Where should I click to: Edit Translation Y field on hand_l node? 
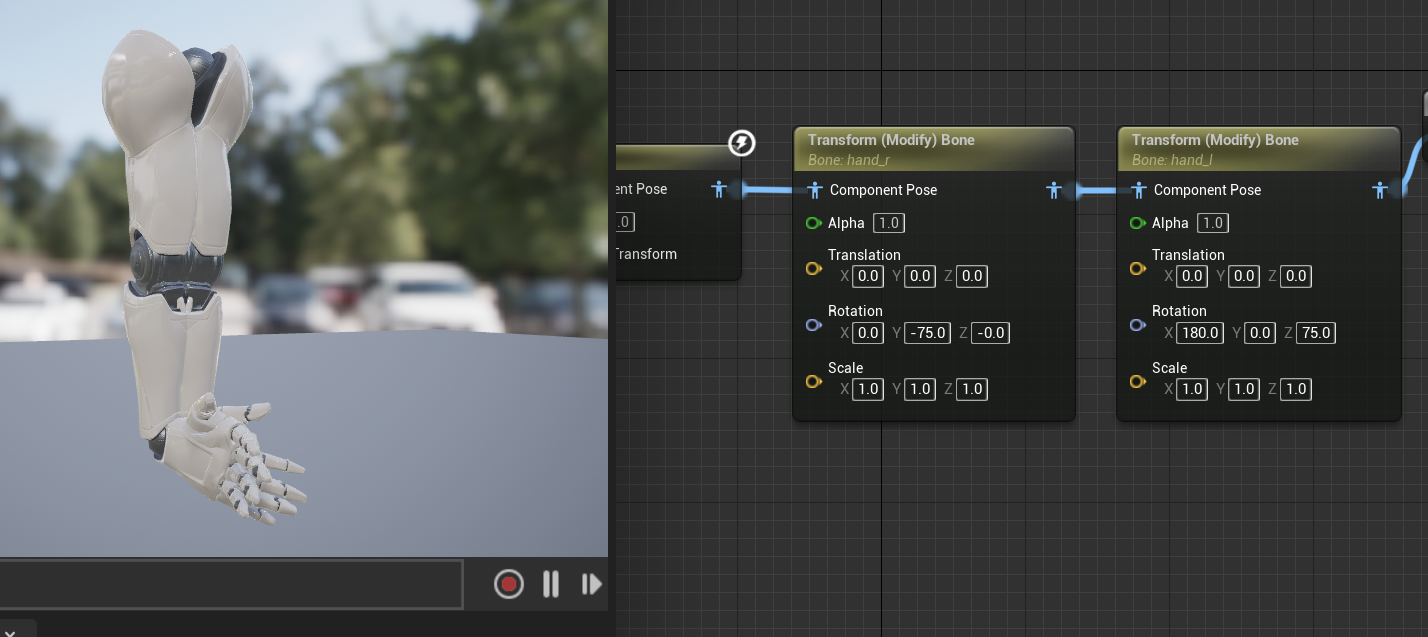point(1244,276)
